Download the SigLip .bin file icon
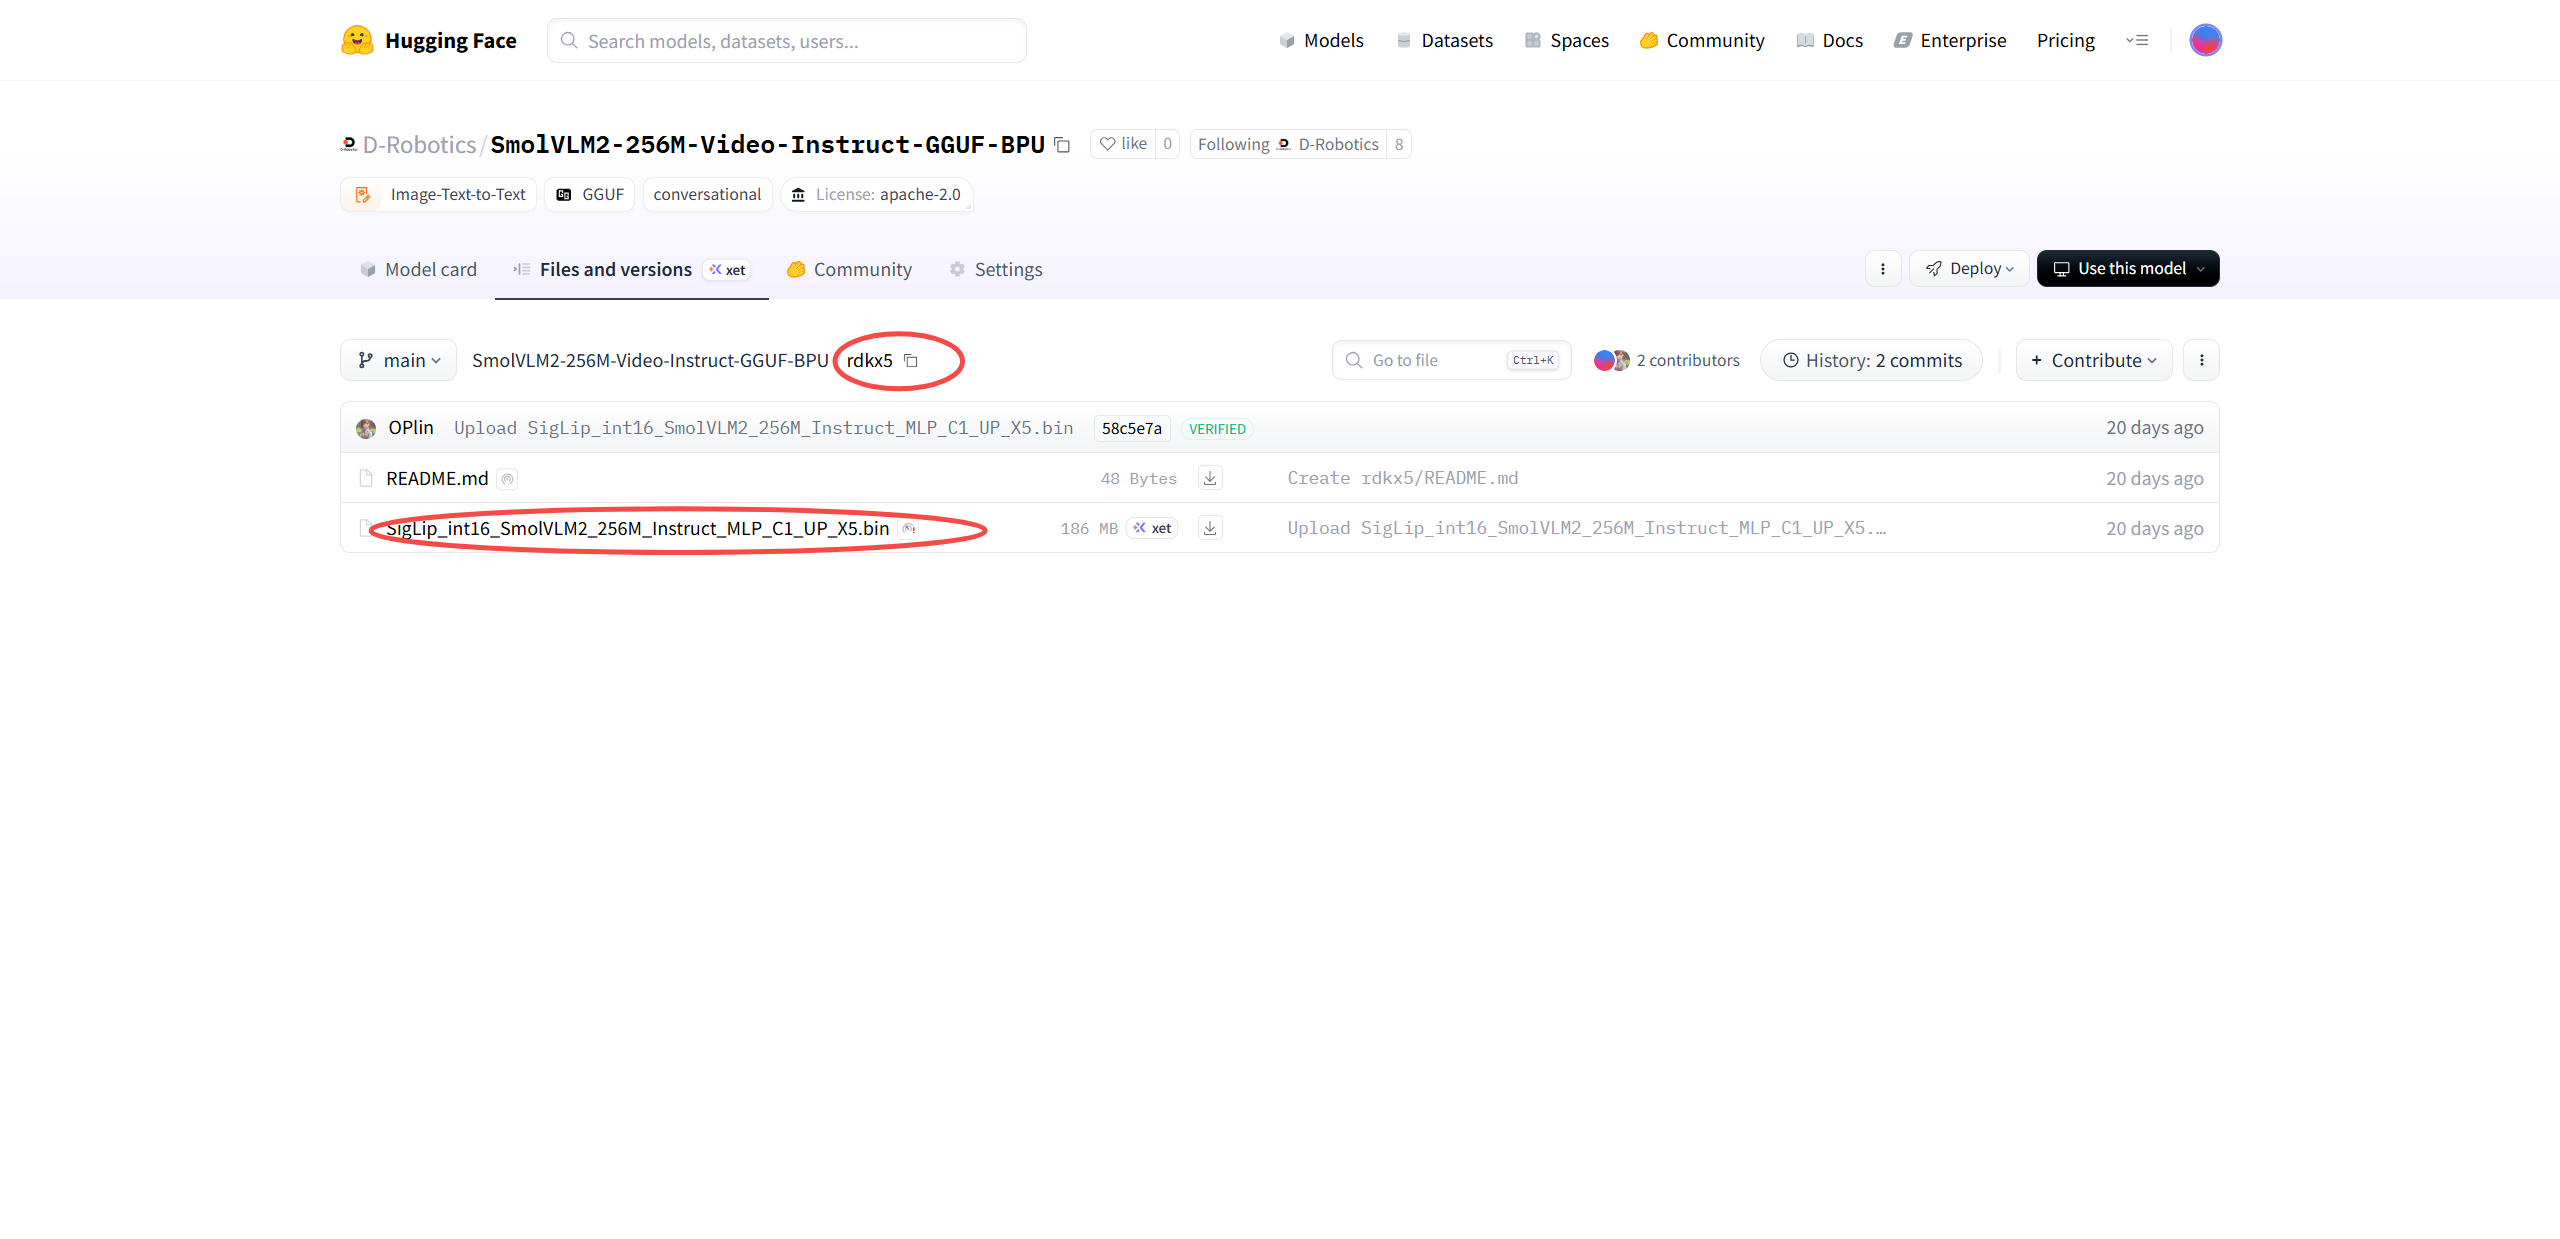2560x1239 pixels. click(1210, 528)
